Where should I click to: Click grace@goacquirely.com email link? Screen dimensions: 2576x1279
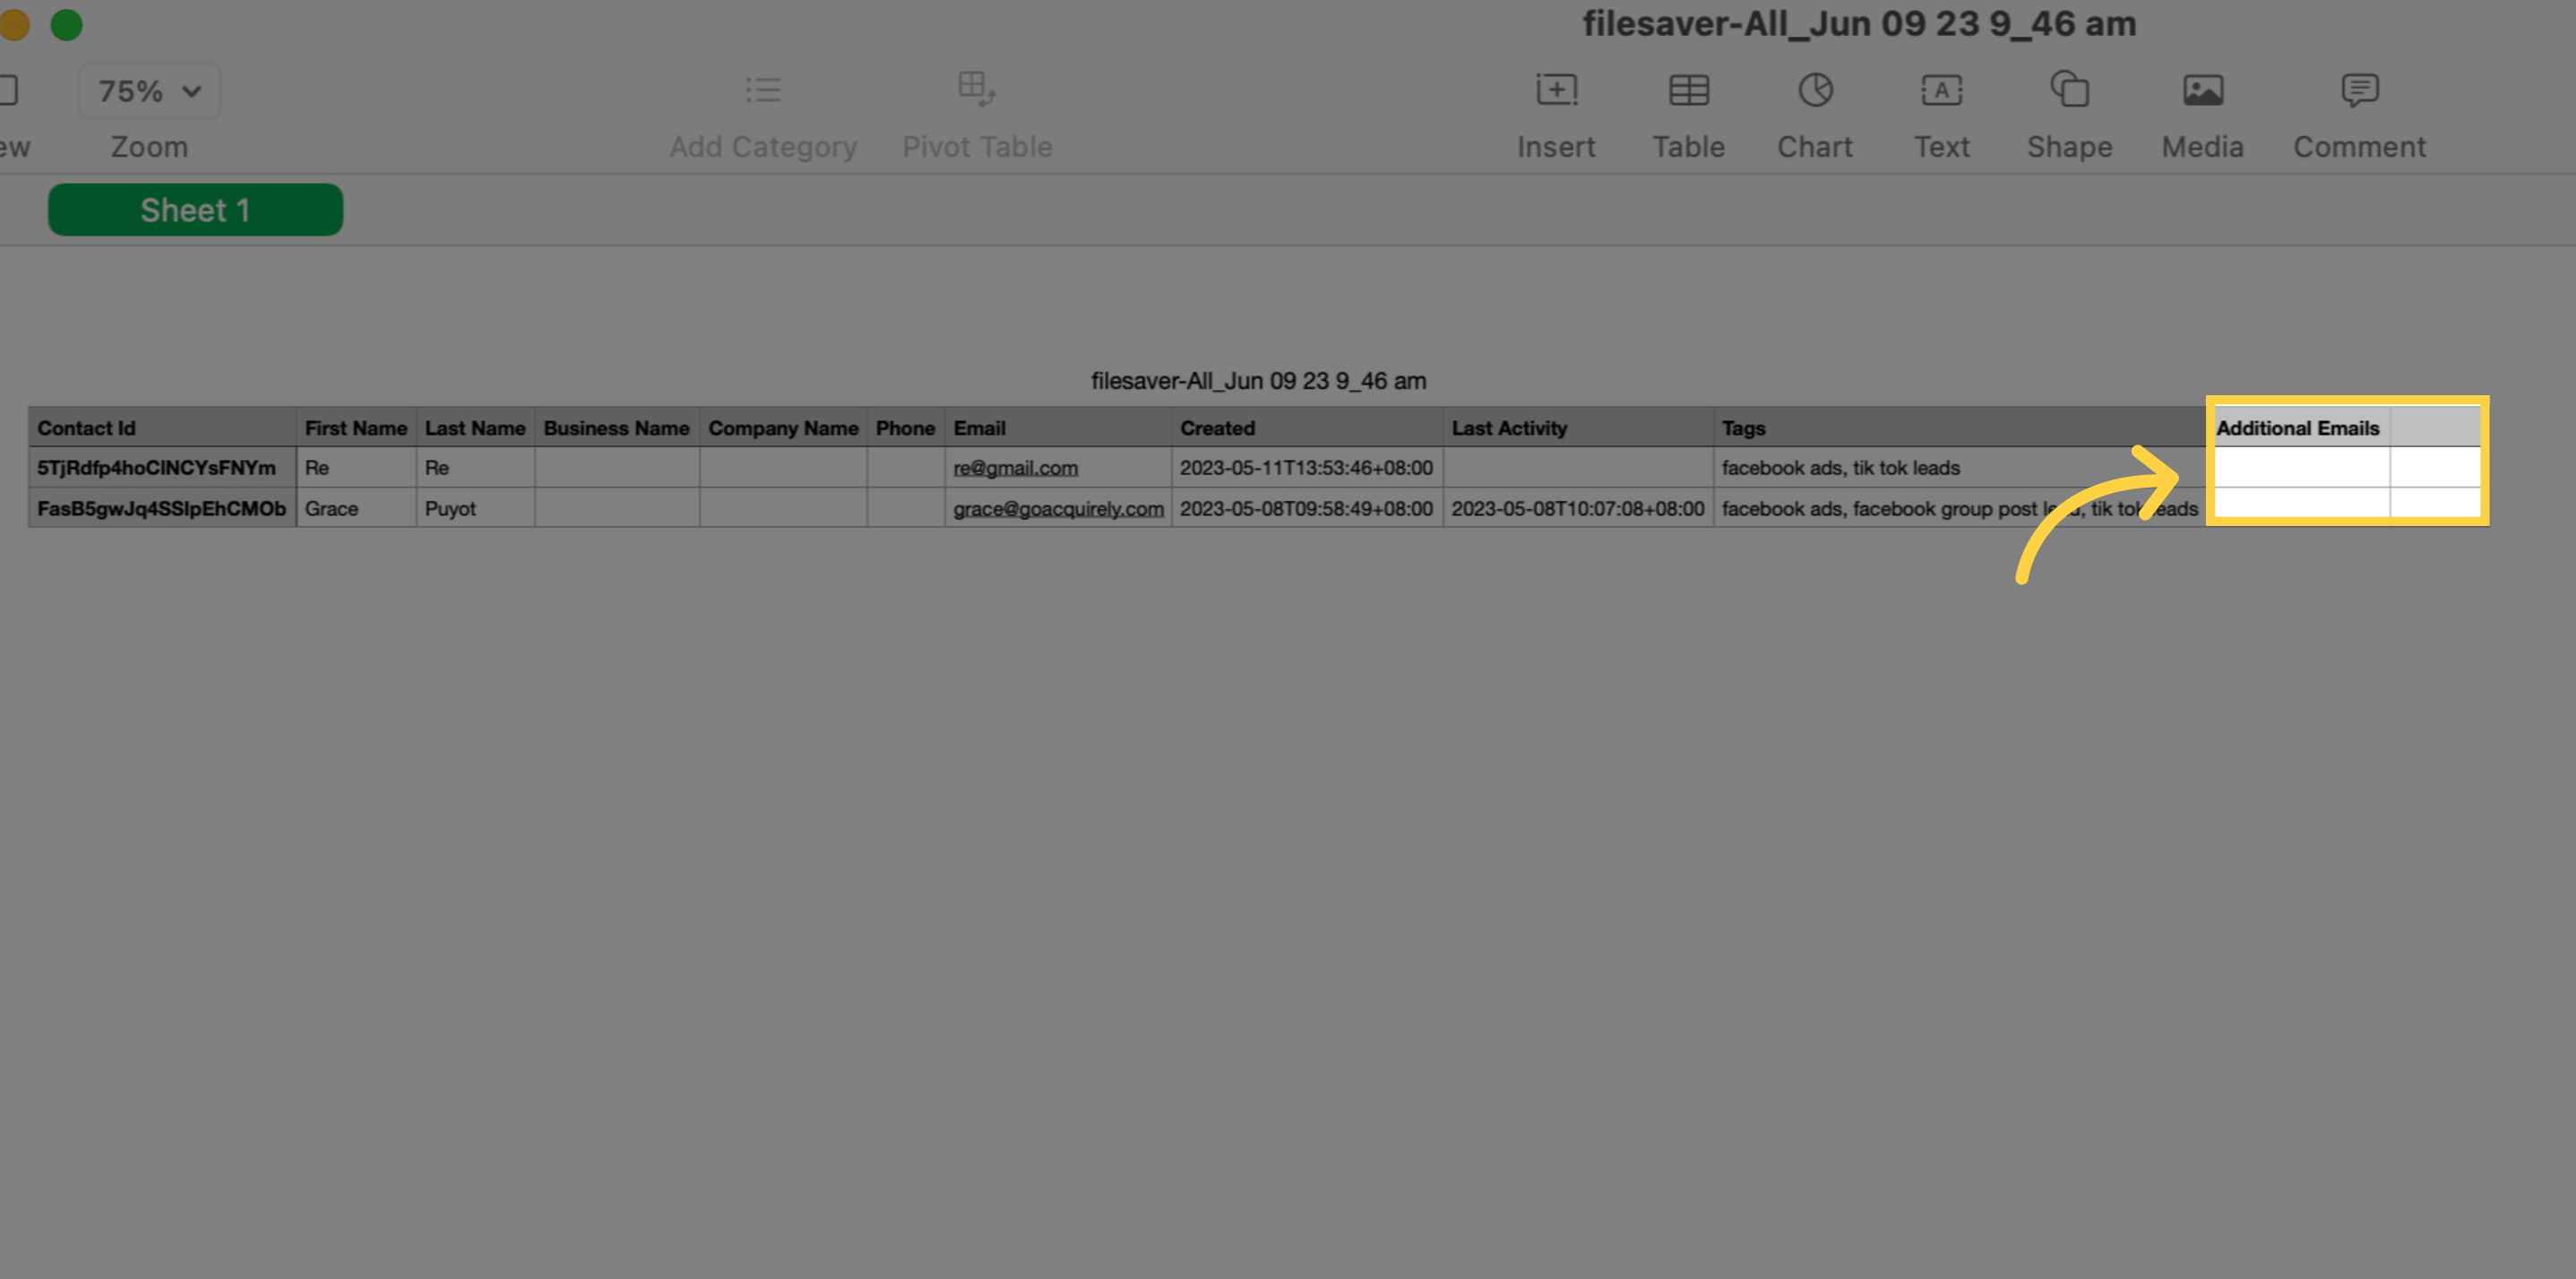pyautogui.click(x=1060, y=508)
